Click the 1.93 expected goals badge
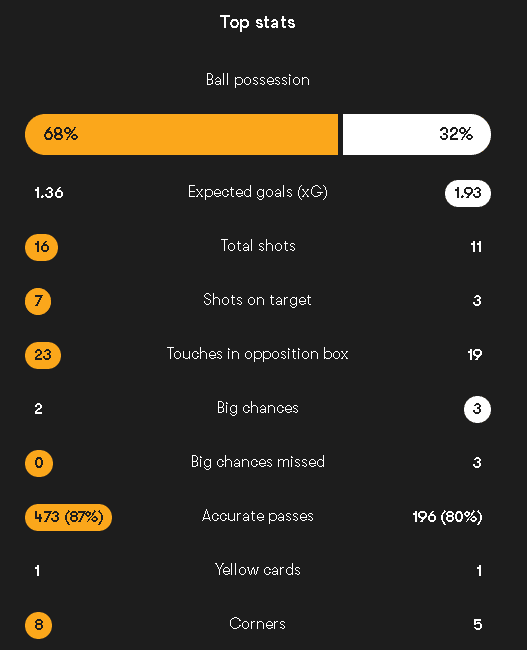The height and width of the screenshot is (650, 527). click(x=468, y=193)
